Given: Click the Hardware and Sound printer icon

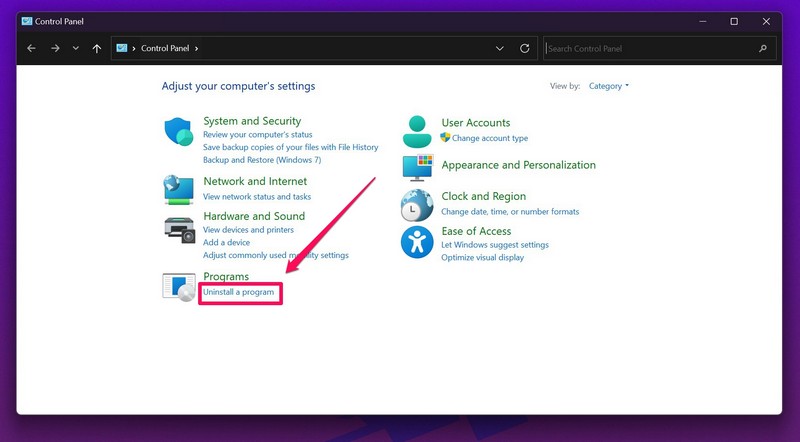Looking at the screenshot, I should pos(179,228).
